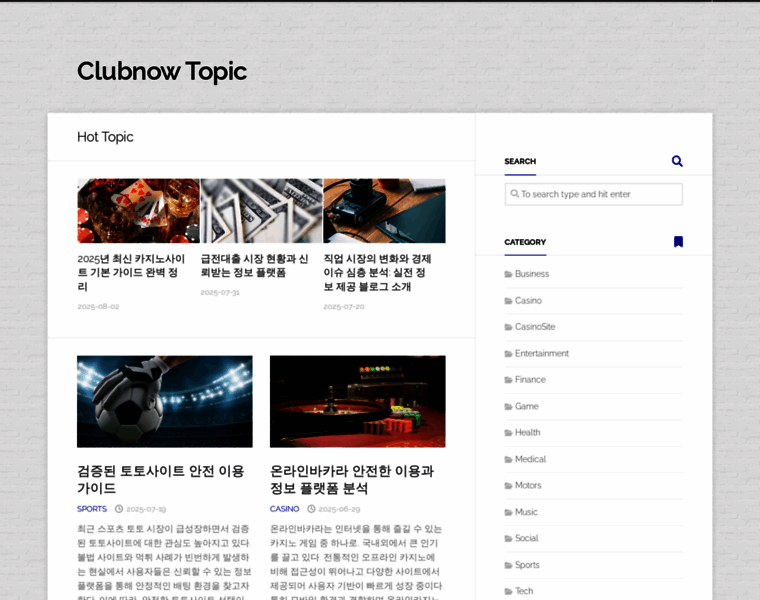
Task: Open the '직업 시장의 변화와 경제' hot topic title
Action: coord(378,272)
